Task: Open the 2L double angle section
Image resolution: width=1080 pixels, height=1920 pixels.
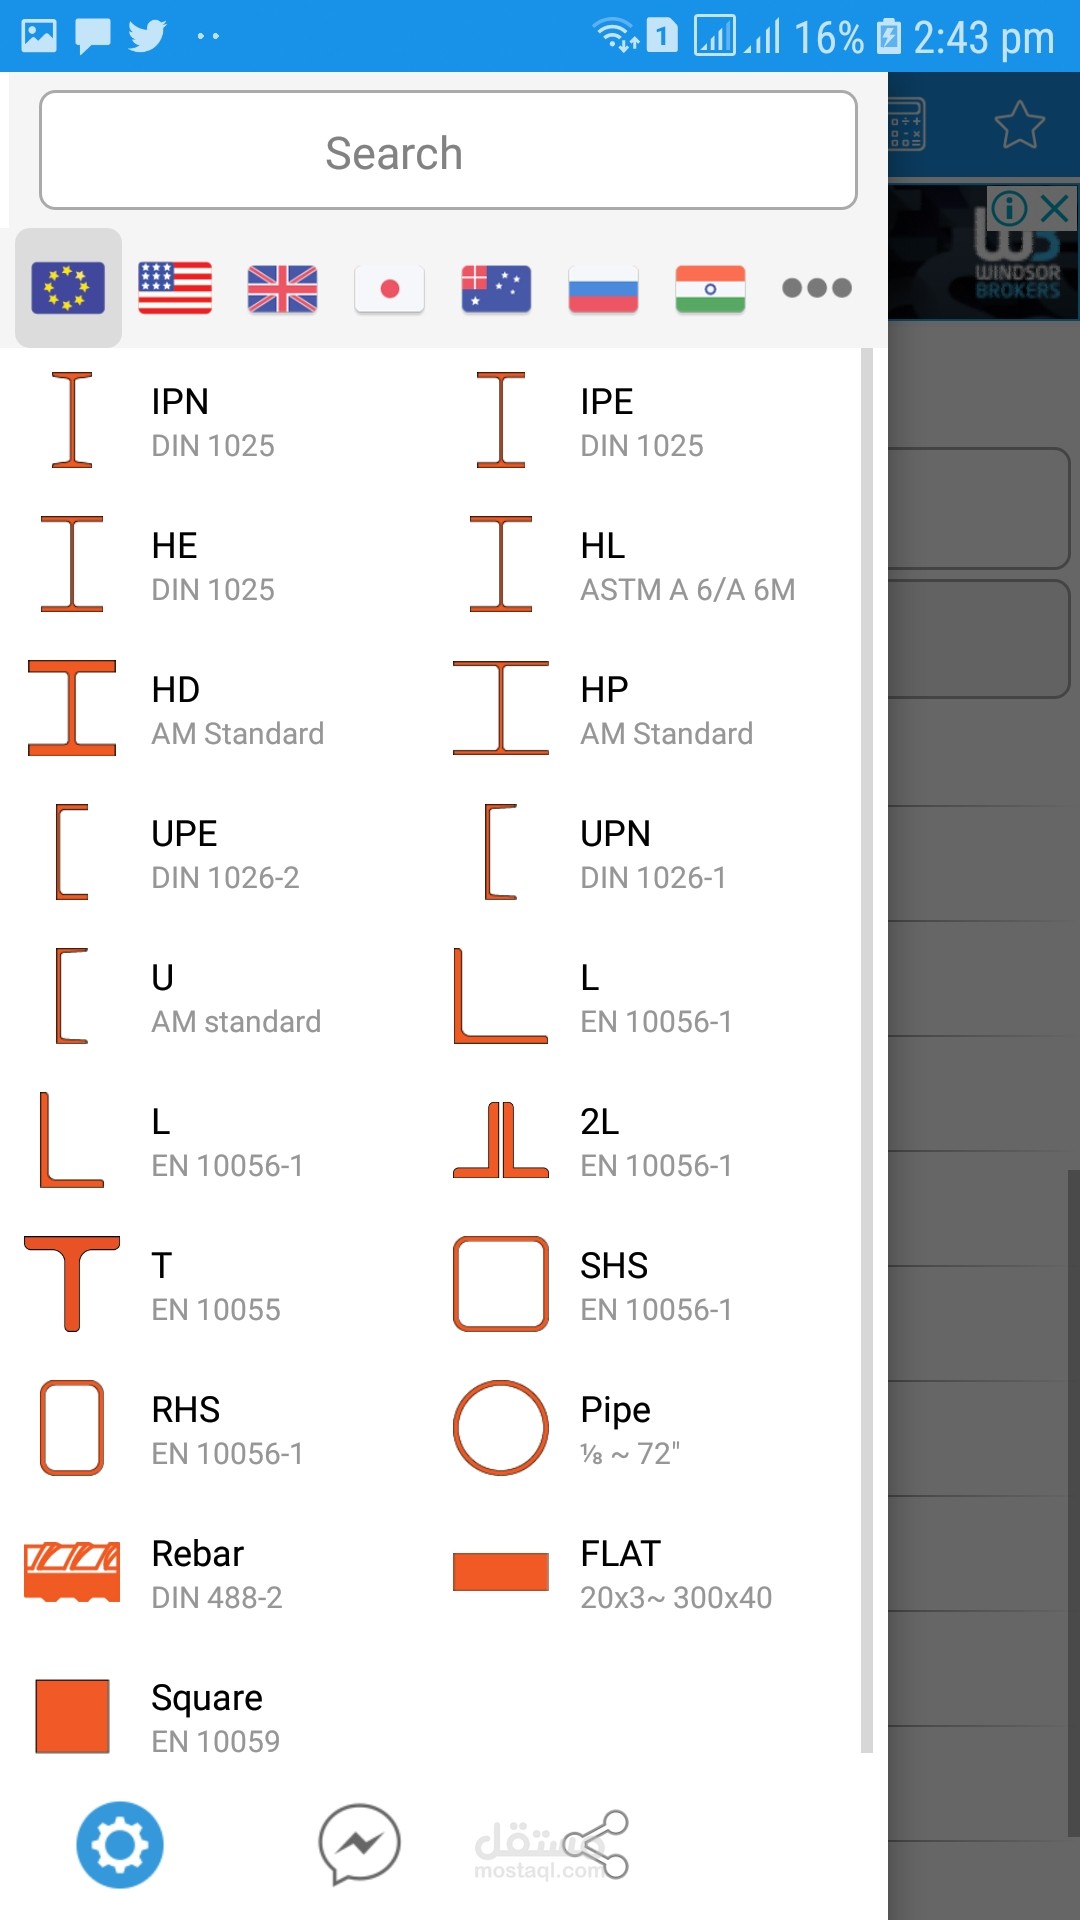Action: (600, 1141)
